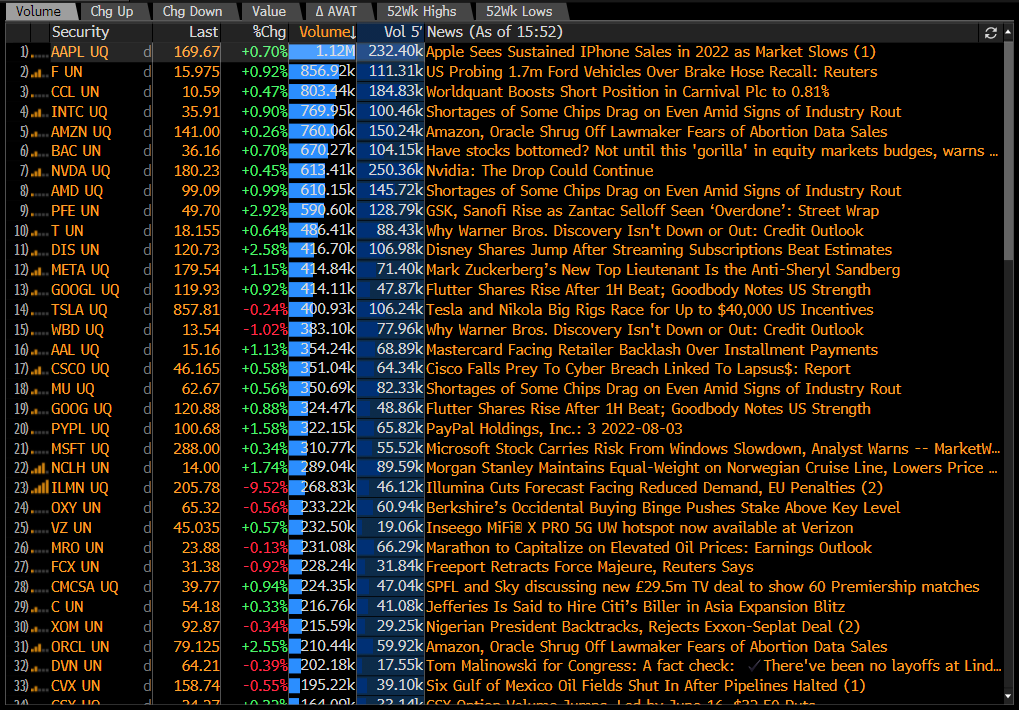Sort by the Security column header
The height and width of the screenshot is (710, 1019).
[x=81, y=32]
